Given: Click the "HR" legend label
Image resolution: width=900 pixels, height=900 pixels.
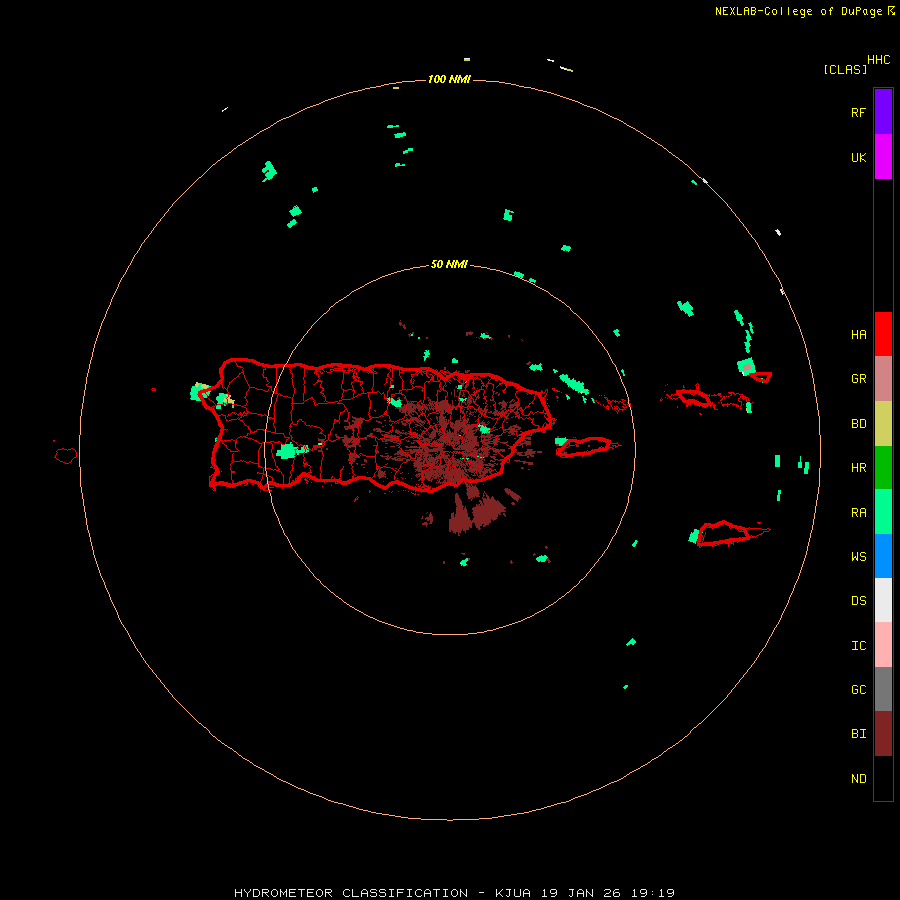Looking at the screenshot, I should click(858, 468).
